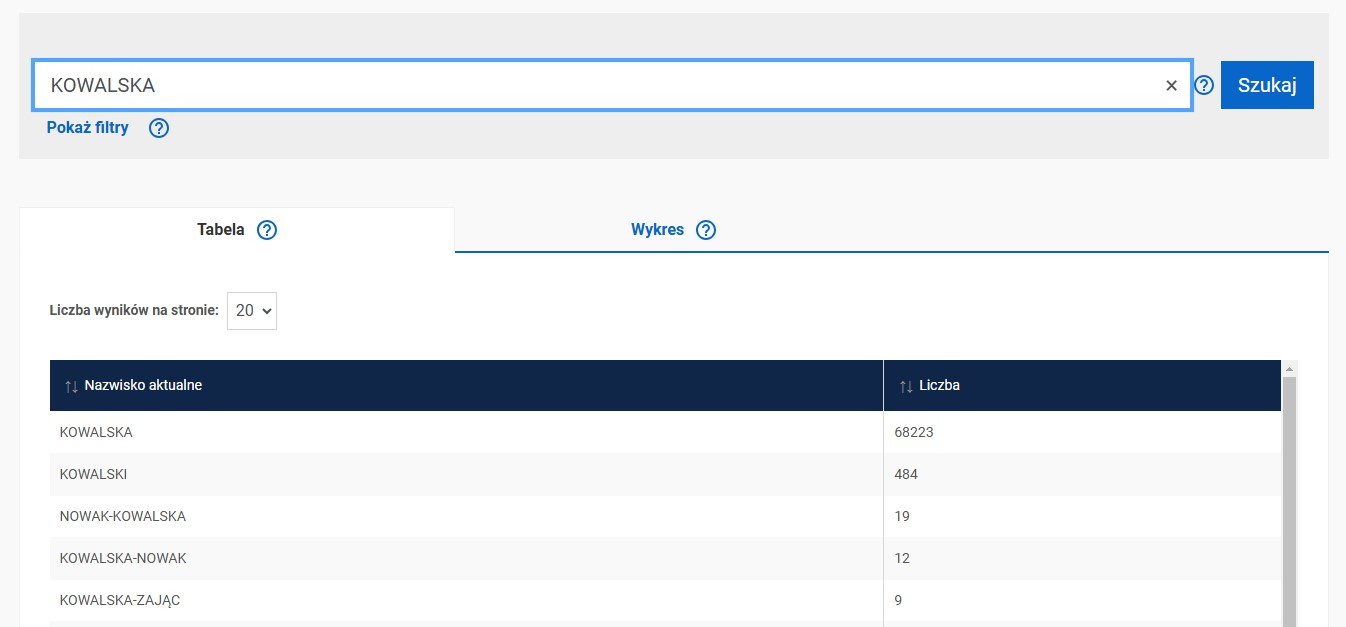Open results-per-page dropdown showing 20
Viewport: 1346px width, 627px height.
(252, 311)
